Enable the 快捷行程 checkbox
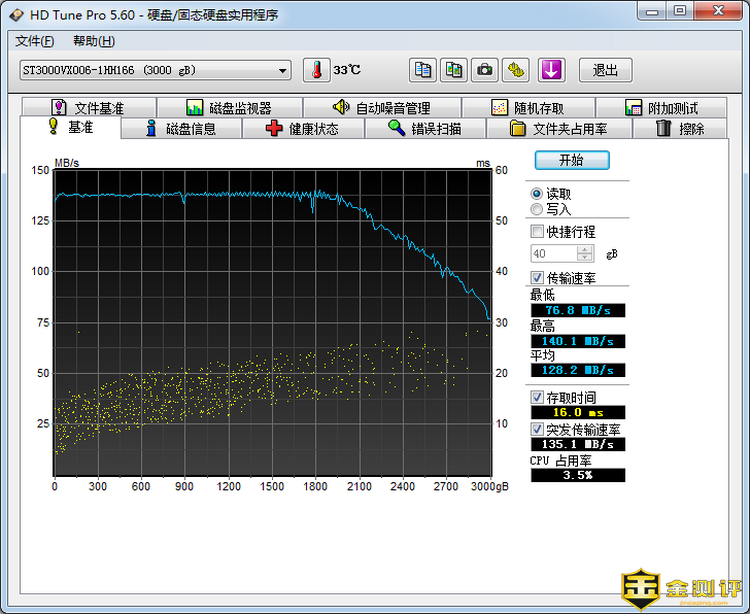The height and width of the screenshot is (614, 750). click(538, 232)
